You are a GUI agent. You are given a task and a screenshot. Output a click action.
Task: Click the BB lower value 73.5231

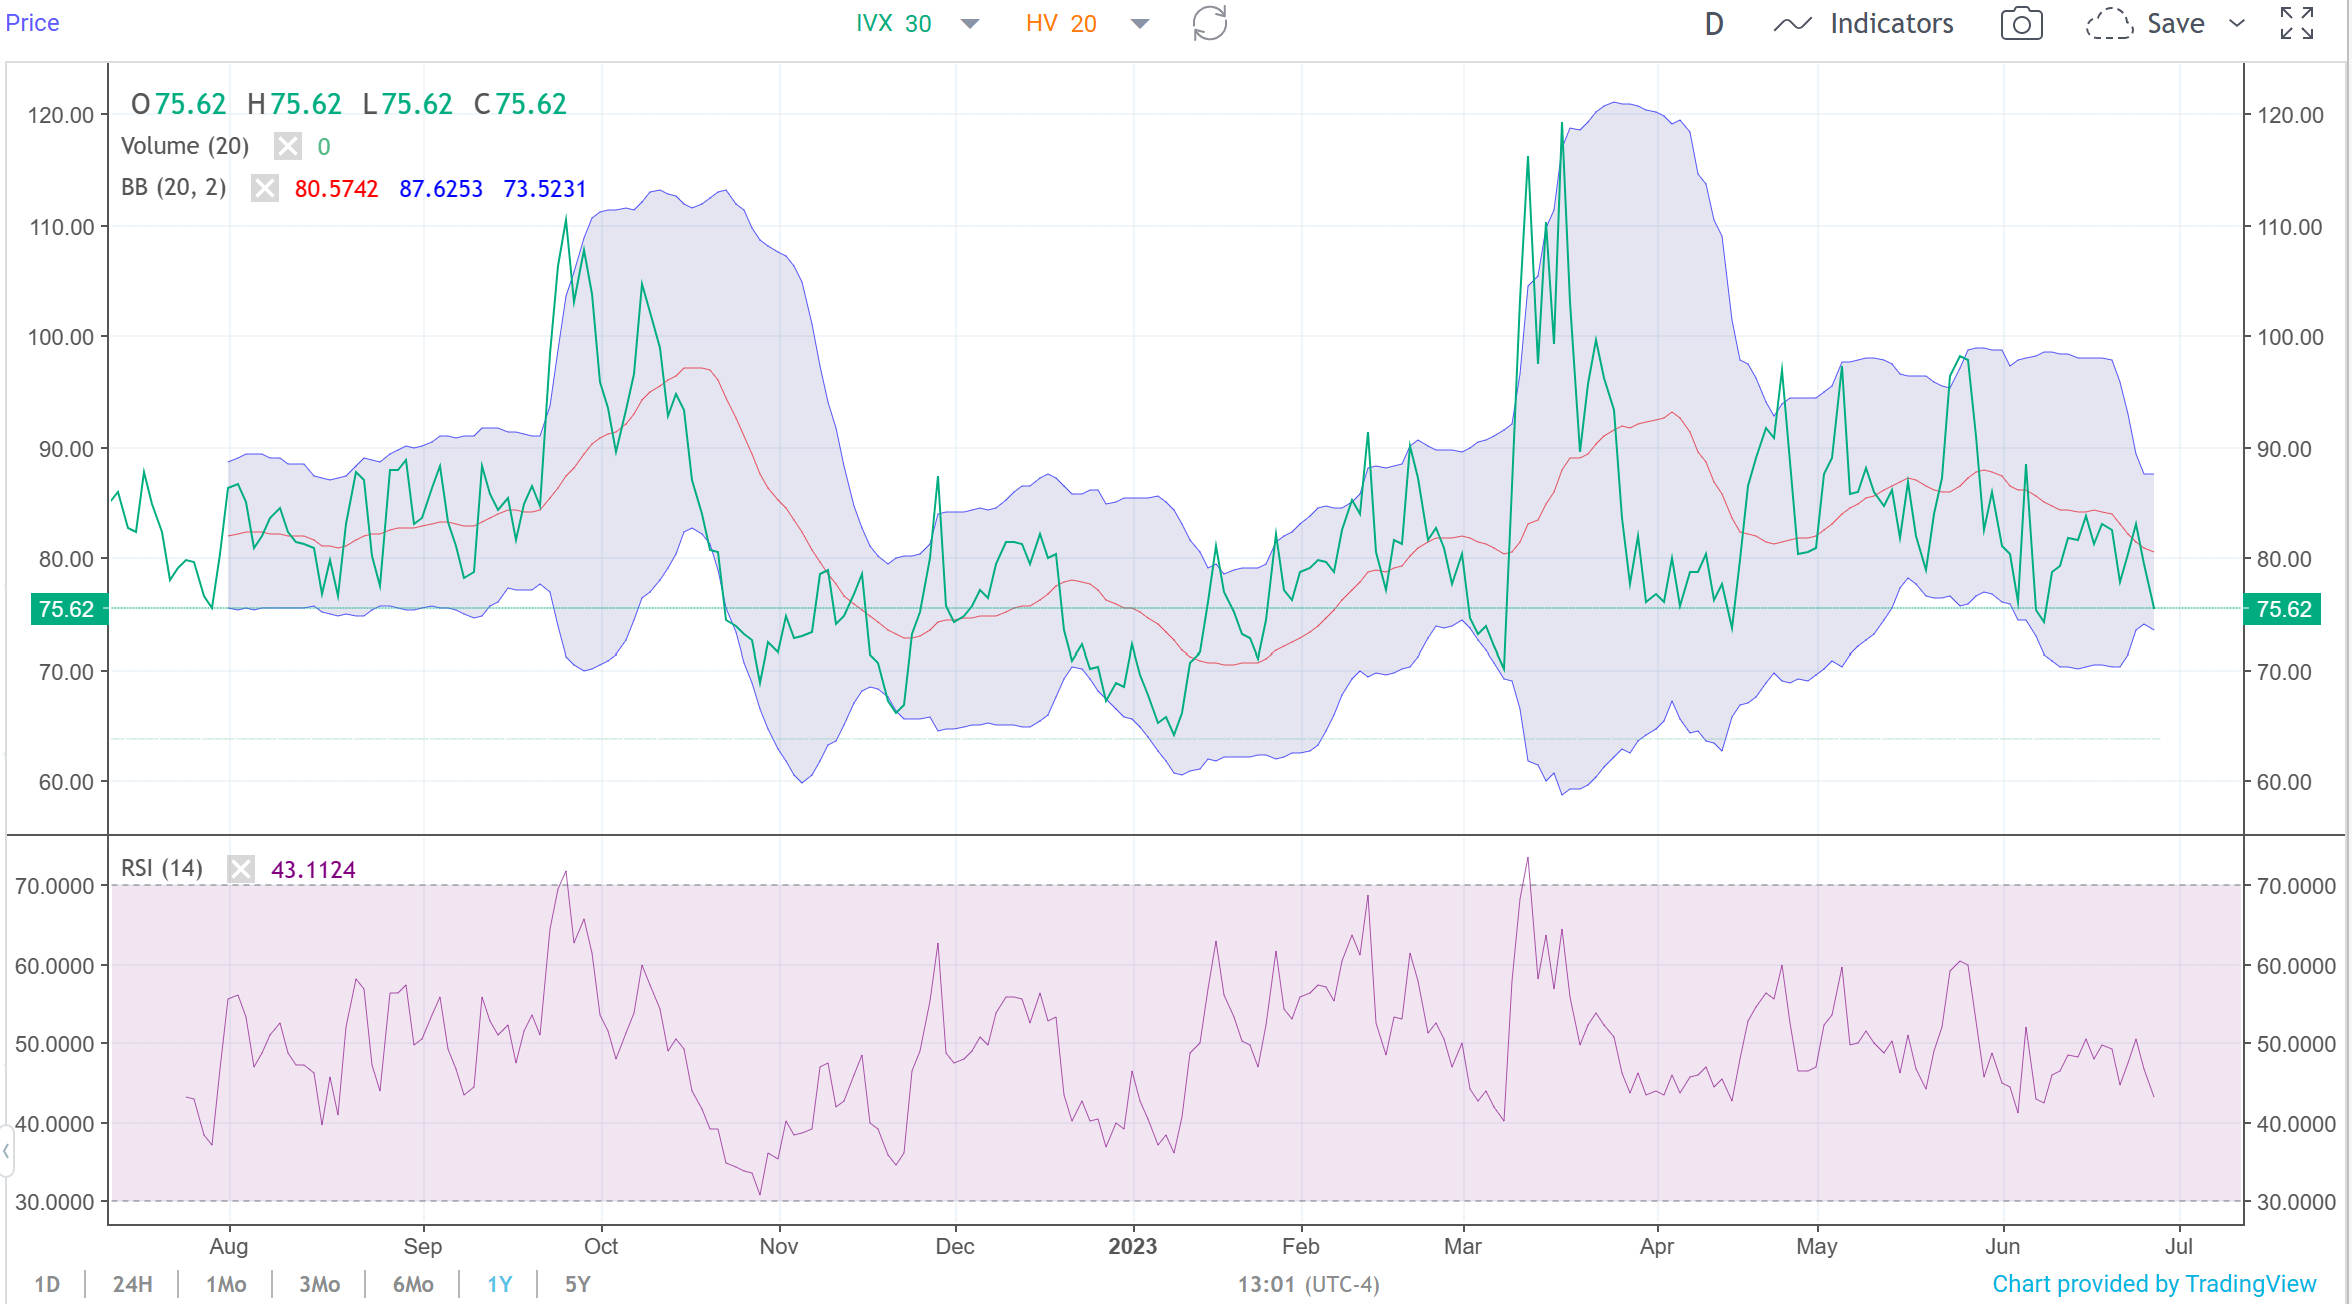click(545, 189)
